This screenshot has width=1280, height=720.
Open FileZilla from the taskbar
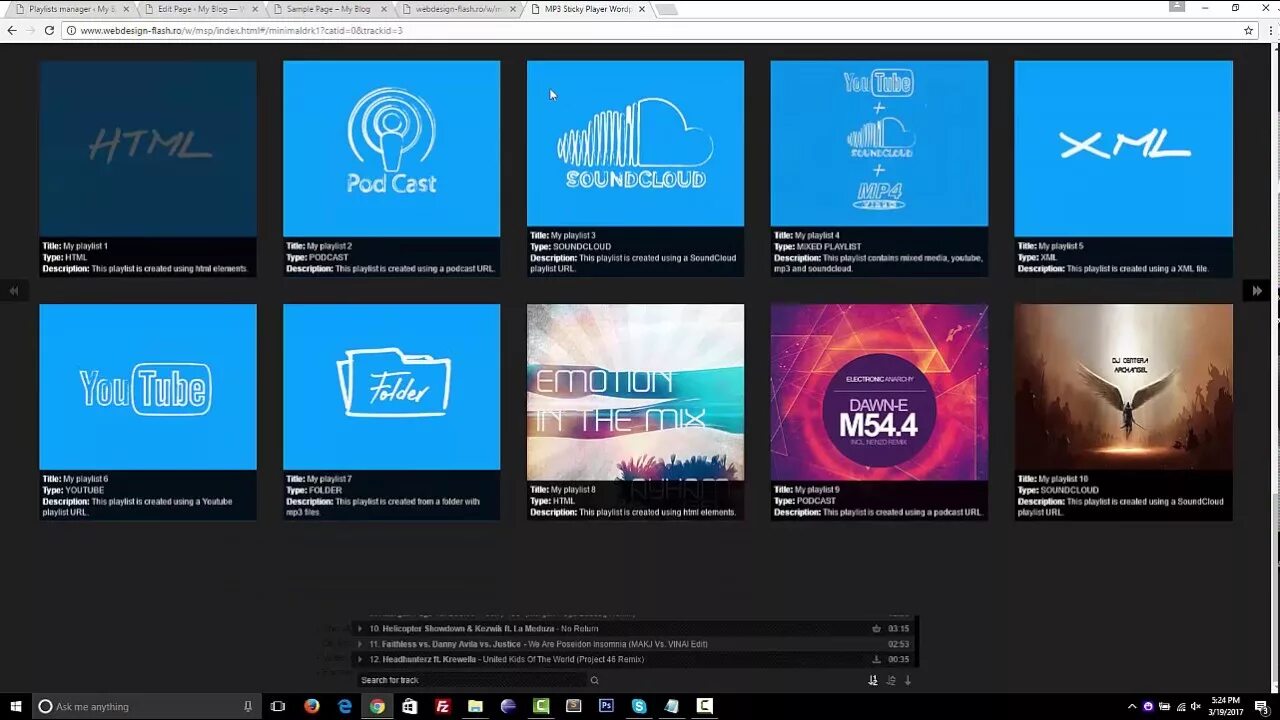[x=443, y=706]
